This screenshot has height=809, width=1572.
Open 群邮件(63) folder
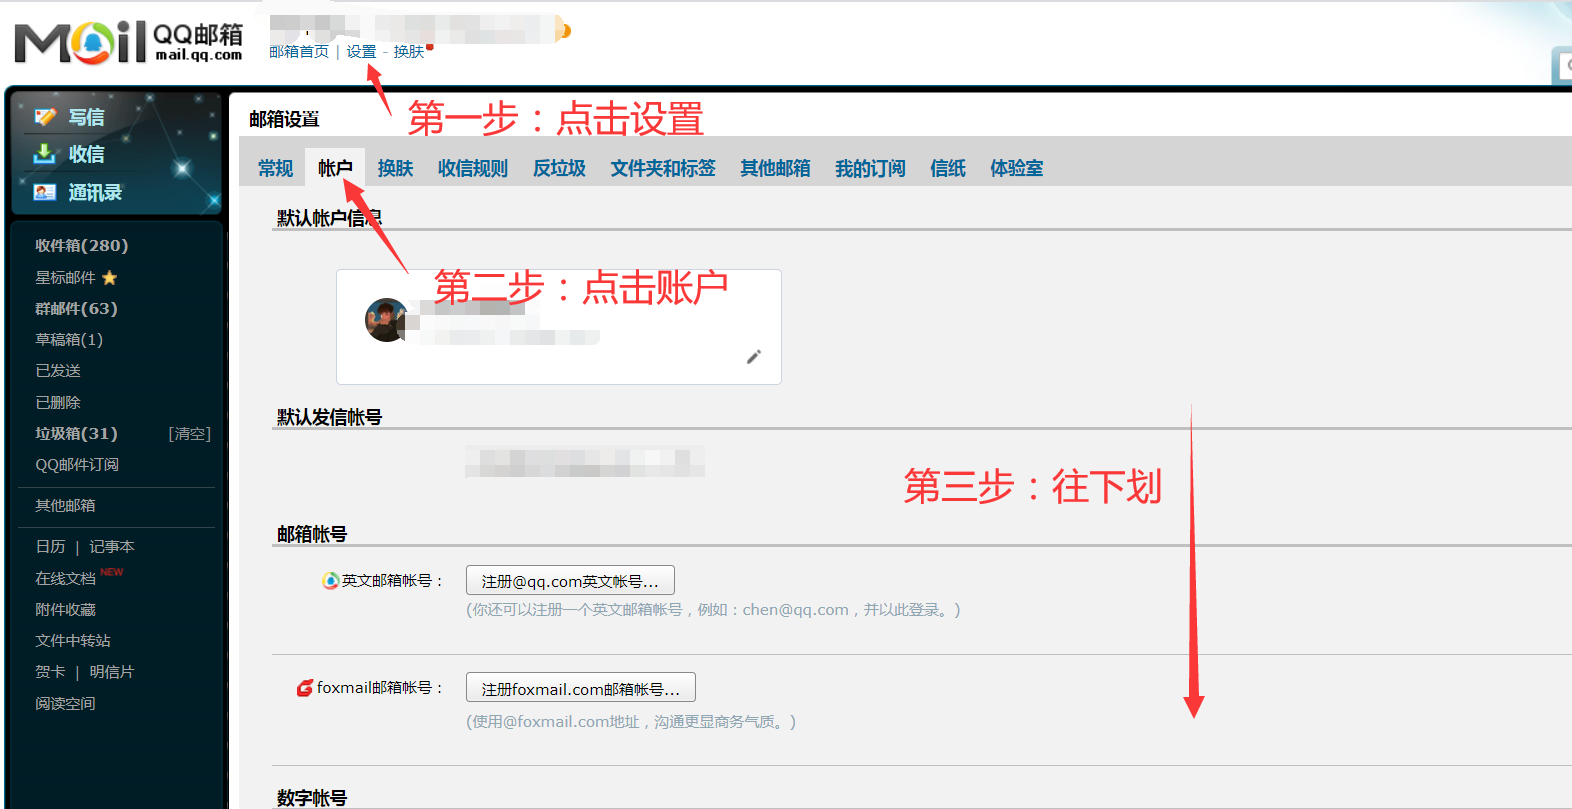[76, 308]
